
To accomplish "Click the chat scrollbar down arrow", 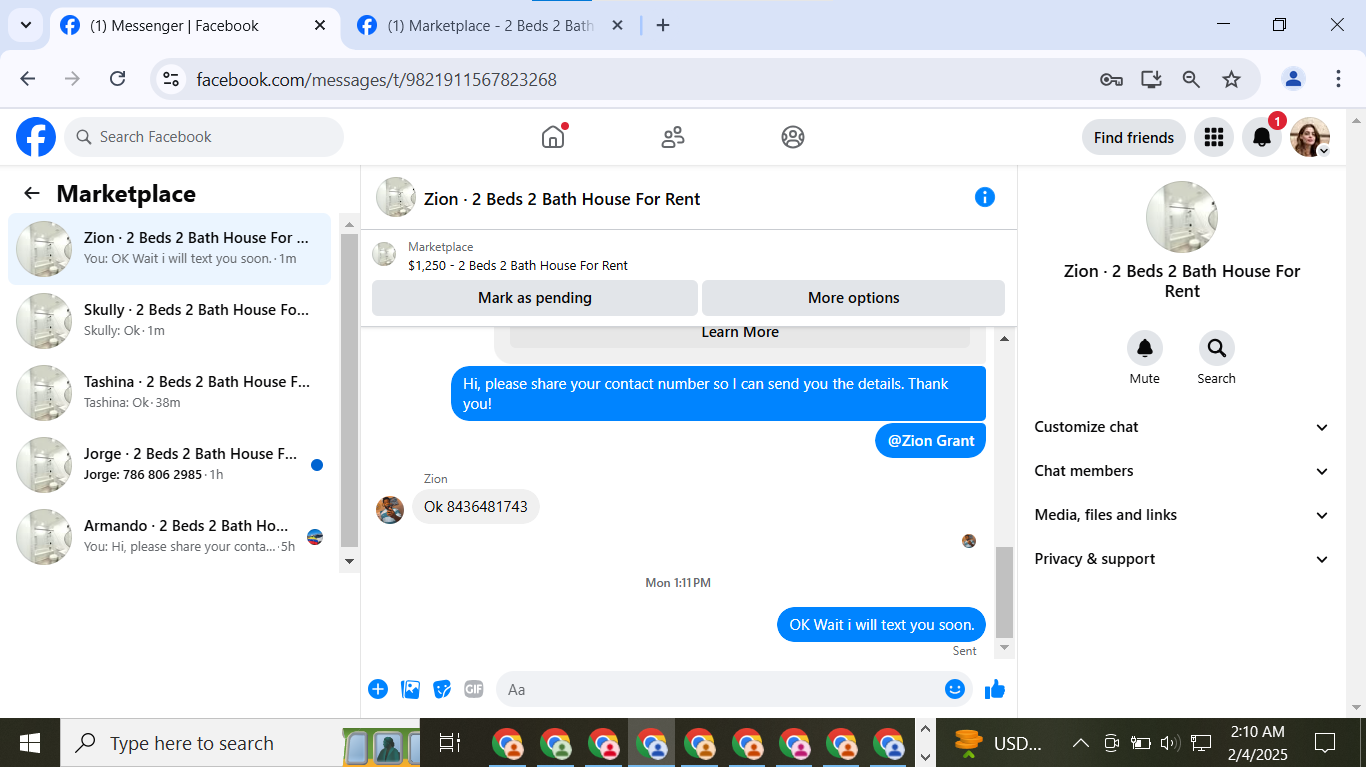I will 1005,648.
